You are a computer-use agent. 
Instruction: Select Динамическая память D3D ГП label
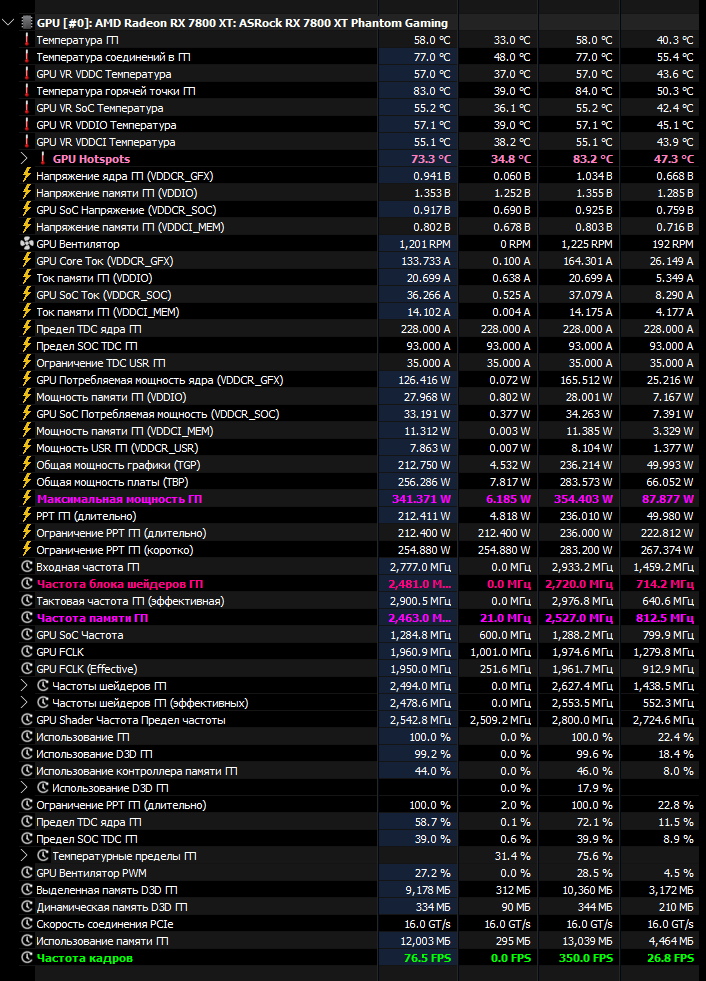point(112,907)
